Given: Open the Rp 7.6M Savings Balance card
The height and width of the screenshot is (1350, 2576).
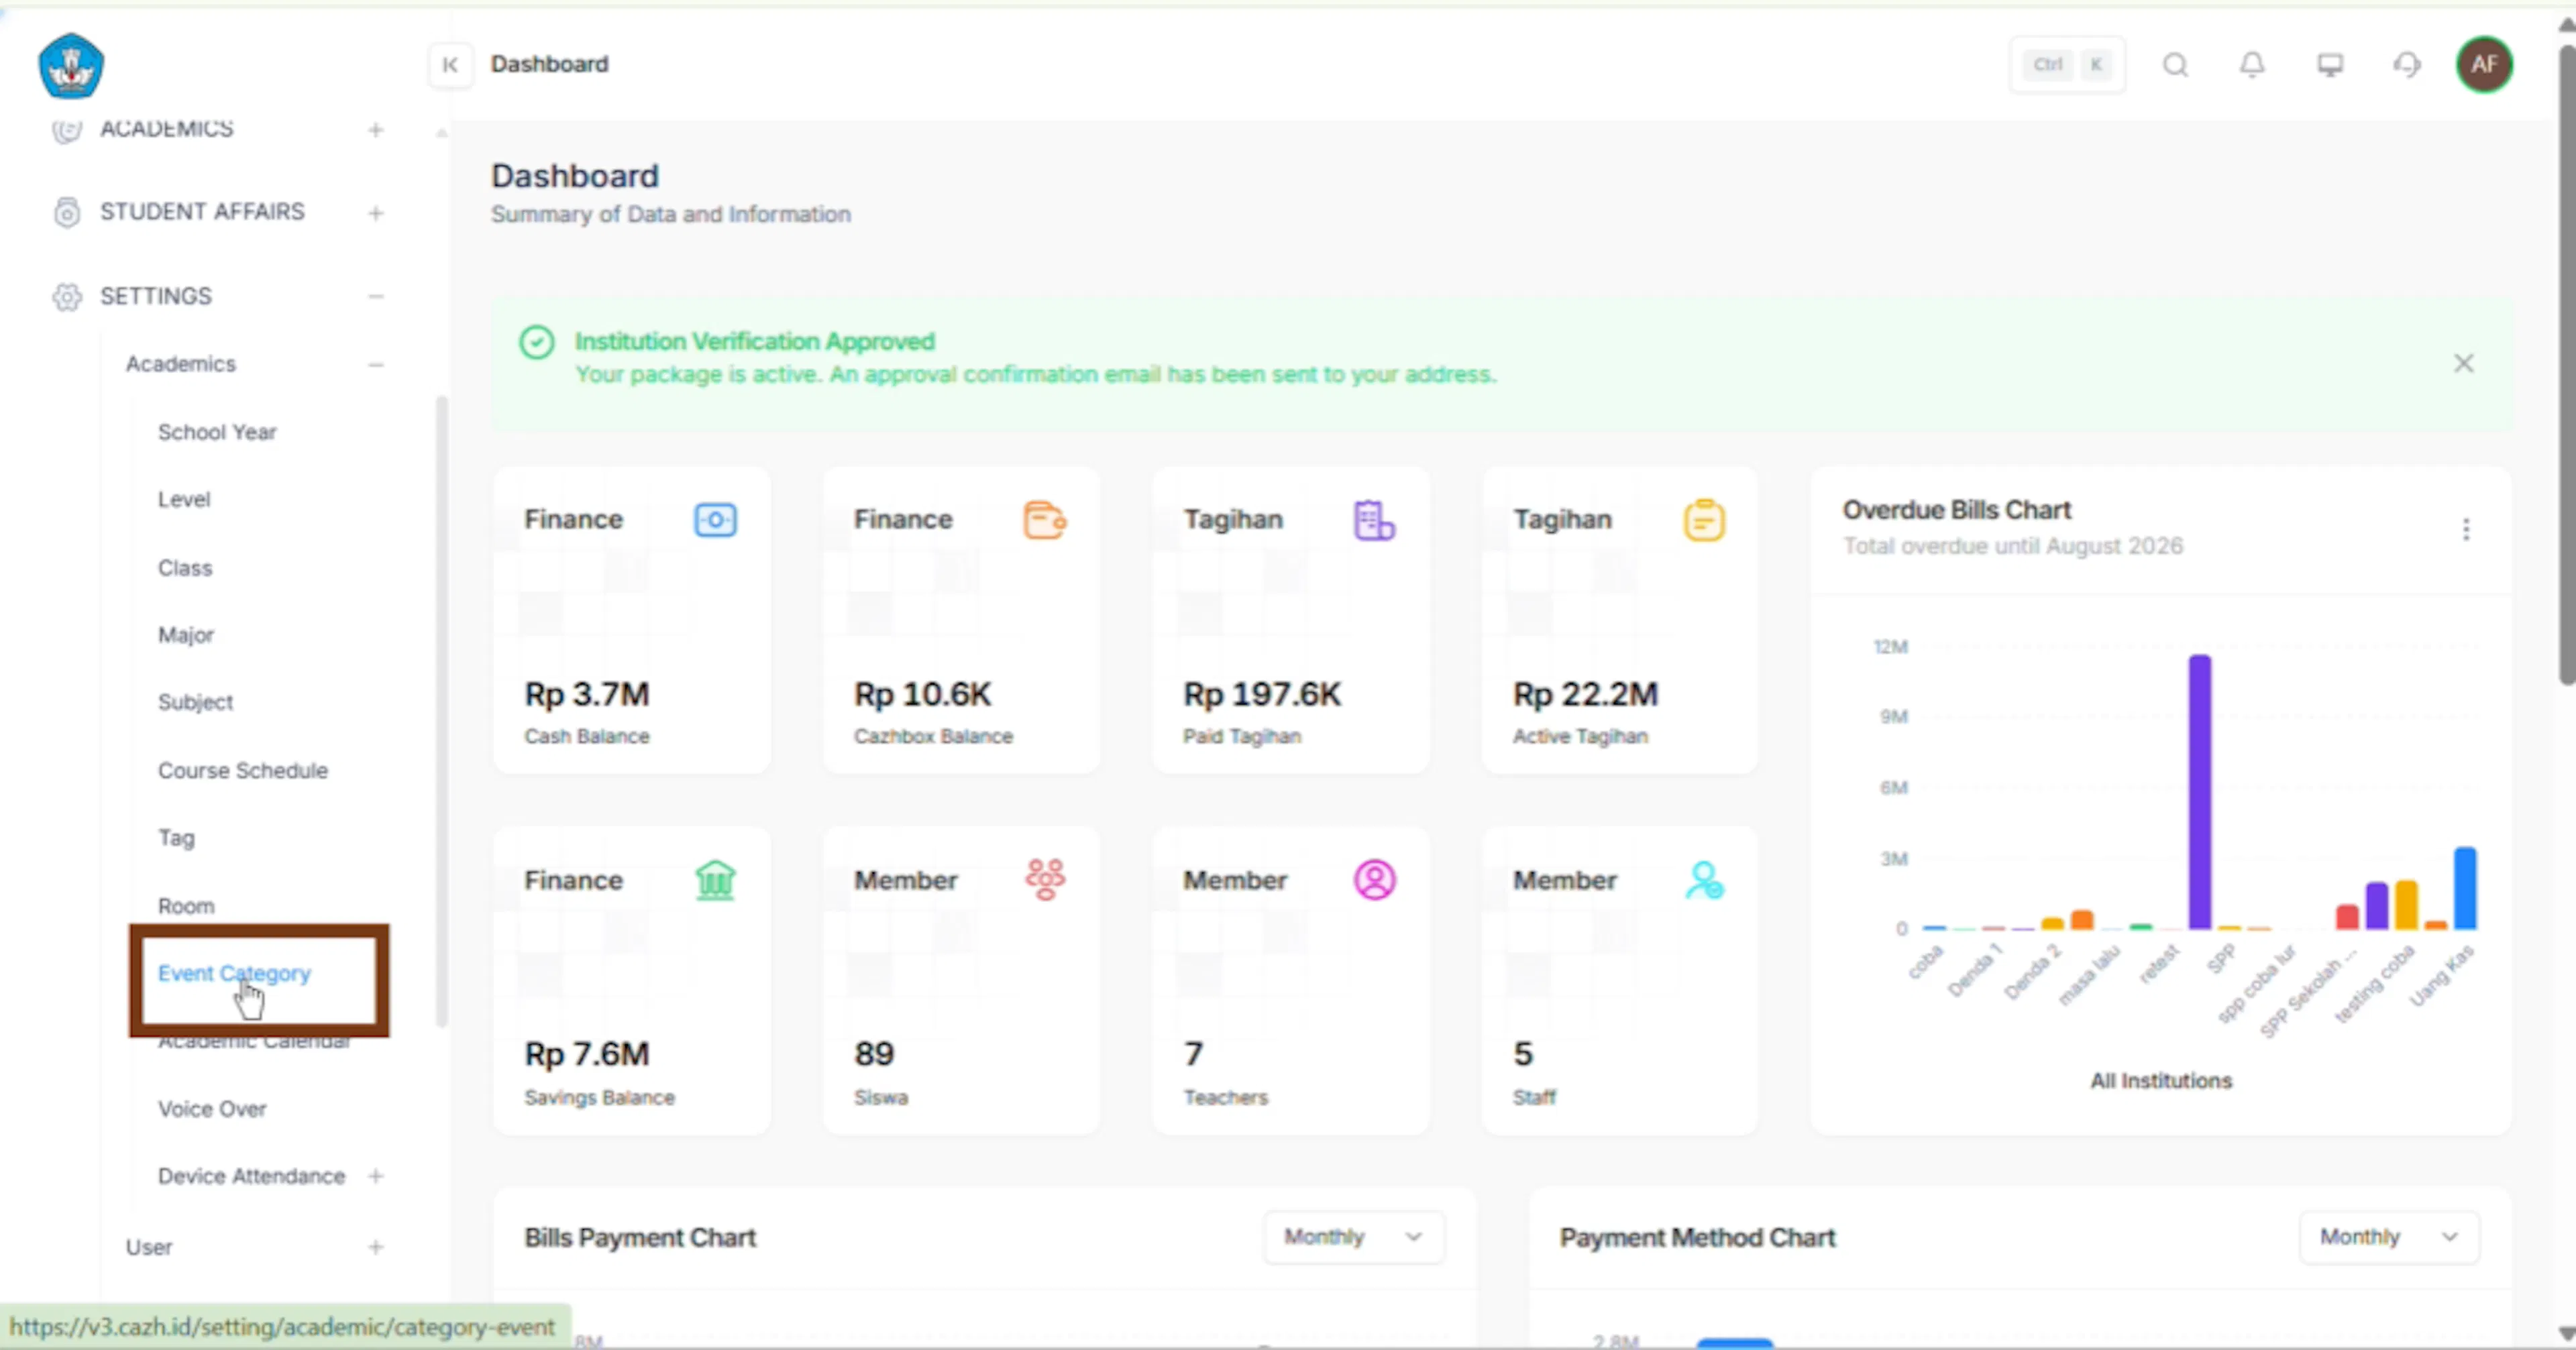Looking at the screenshot, I should click(632, 981).
